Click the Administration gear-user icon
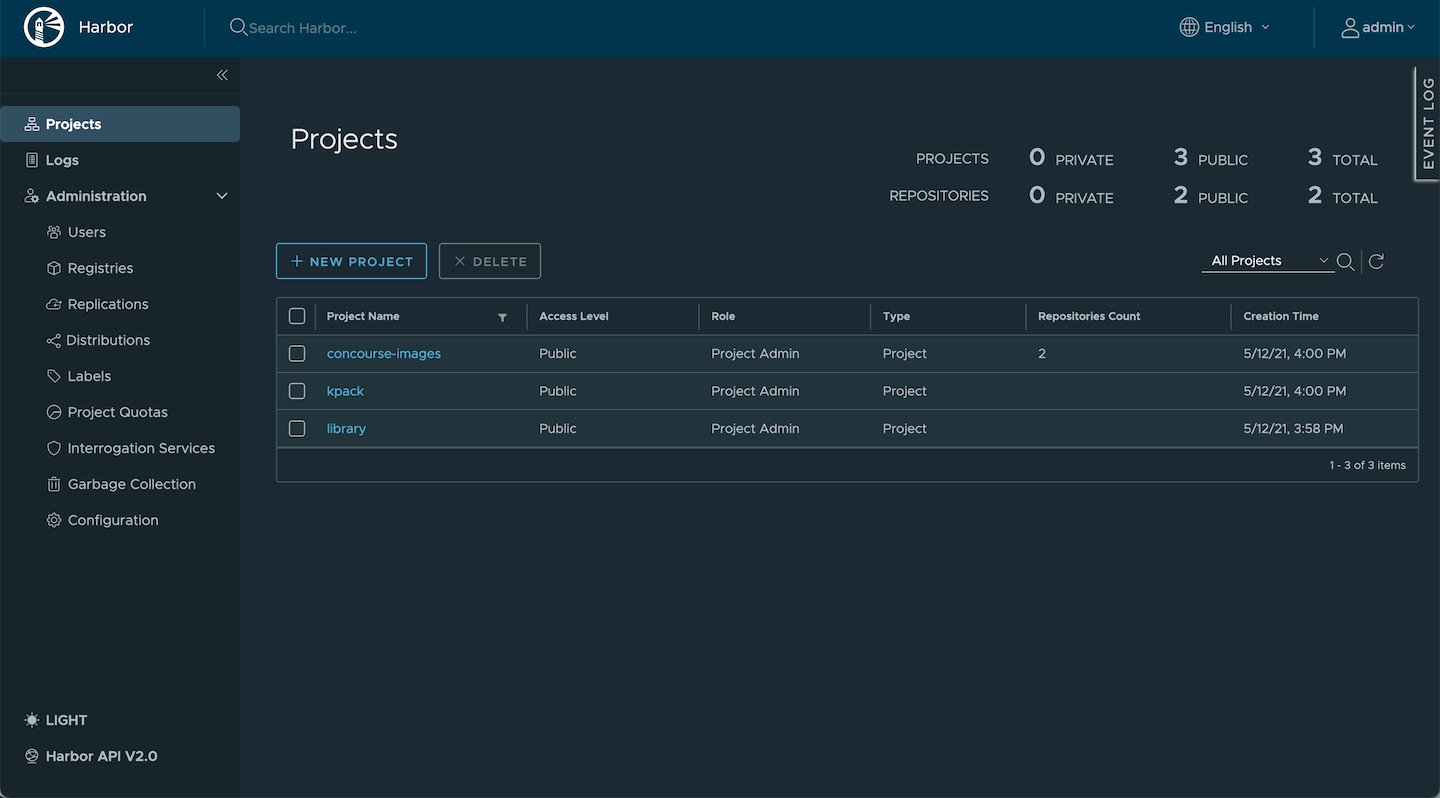This screenshot has height=798, width=1440. click(x=32, y=196)
